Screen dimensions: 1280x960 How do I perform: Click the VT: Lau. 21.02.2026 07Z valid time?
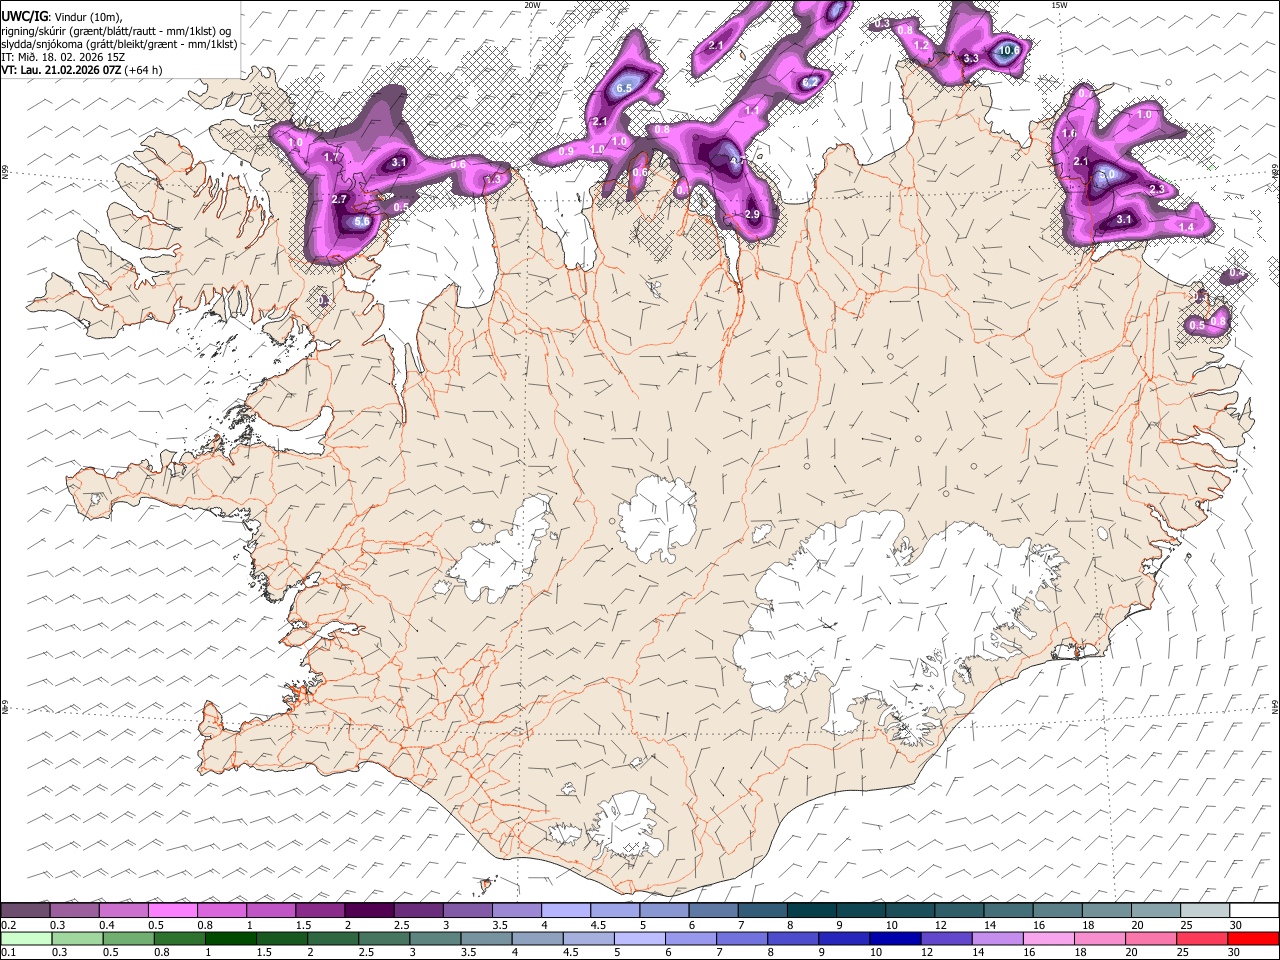click(x=81, y=70)
